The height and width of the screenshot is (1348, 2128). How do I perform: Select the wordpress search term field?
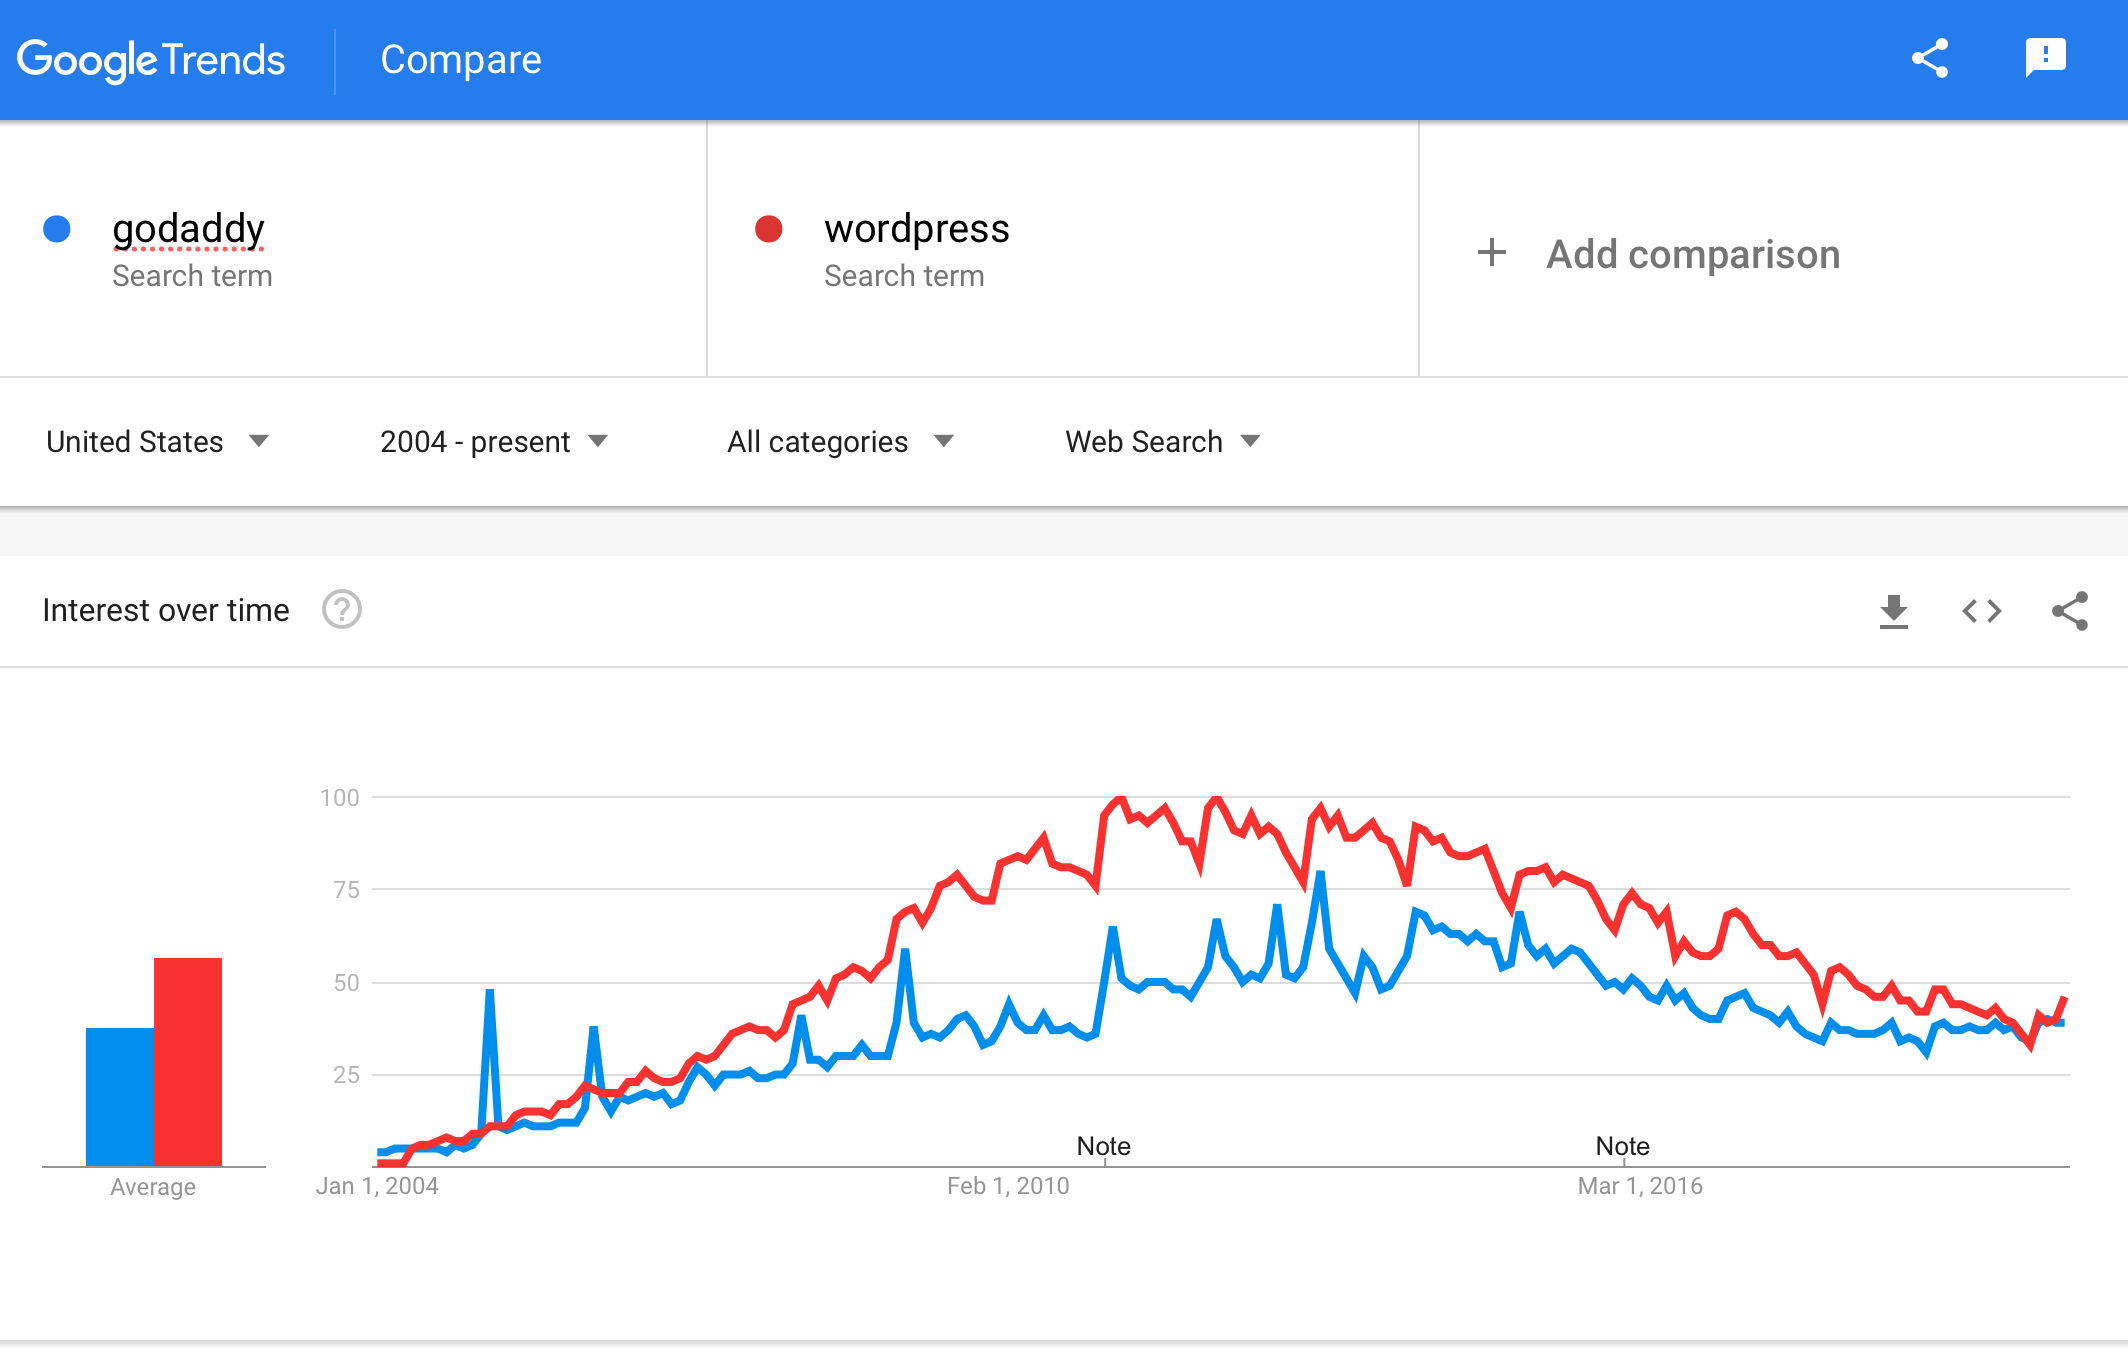tap(916, 228)
